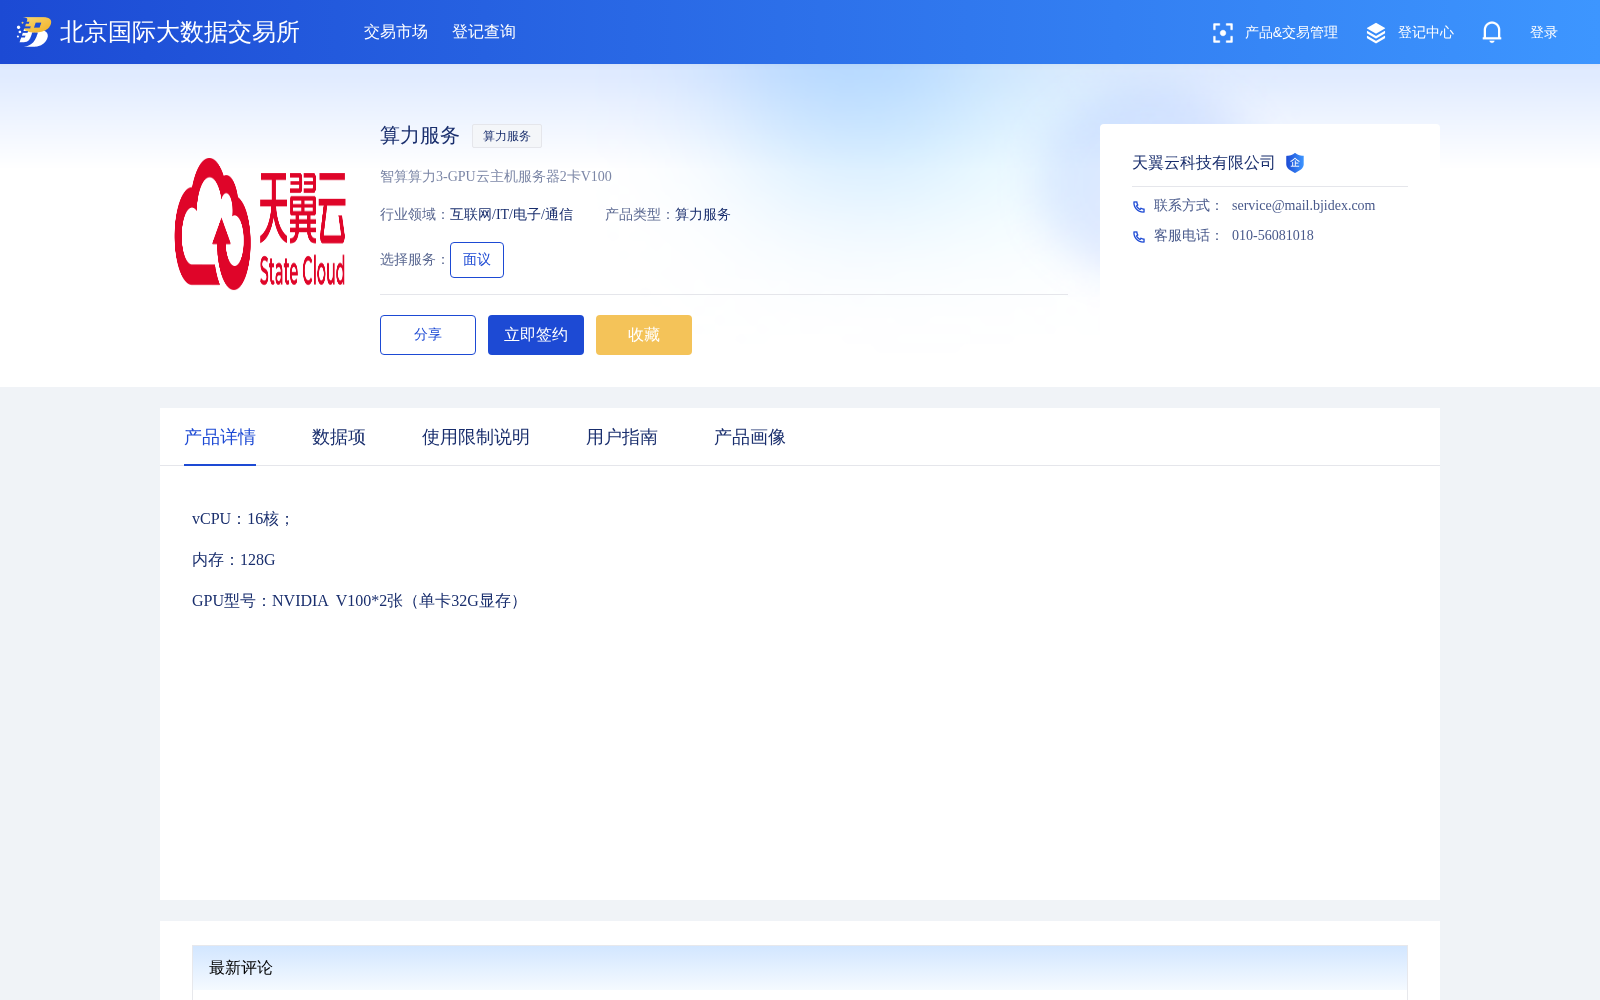The height and width of the screenshot is (1000, 1600).
Task: Click product title 算力服务 heading
Action: click(420, 136)
